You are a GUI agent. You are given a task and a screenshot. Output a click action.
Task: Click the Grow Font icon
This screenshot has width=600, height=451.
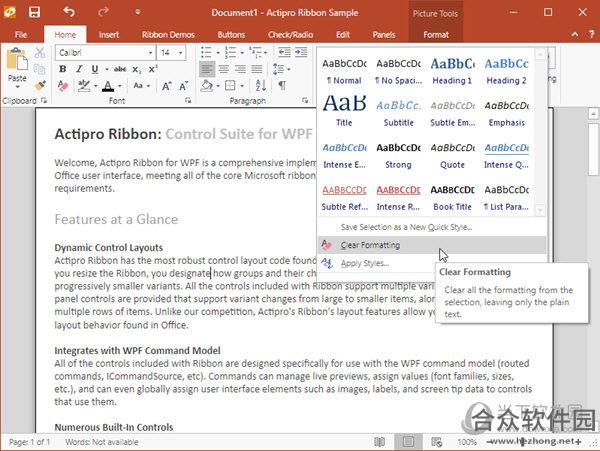166,86
